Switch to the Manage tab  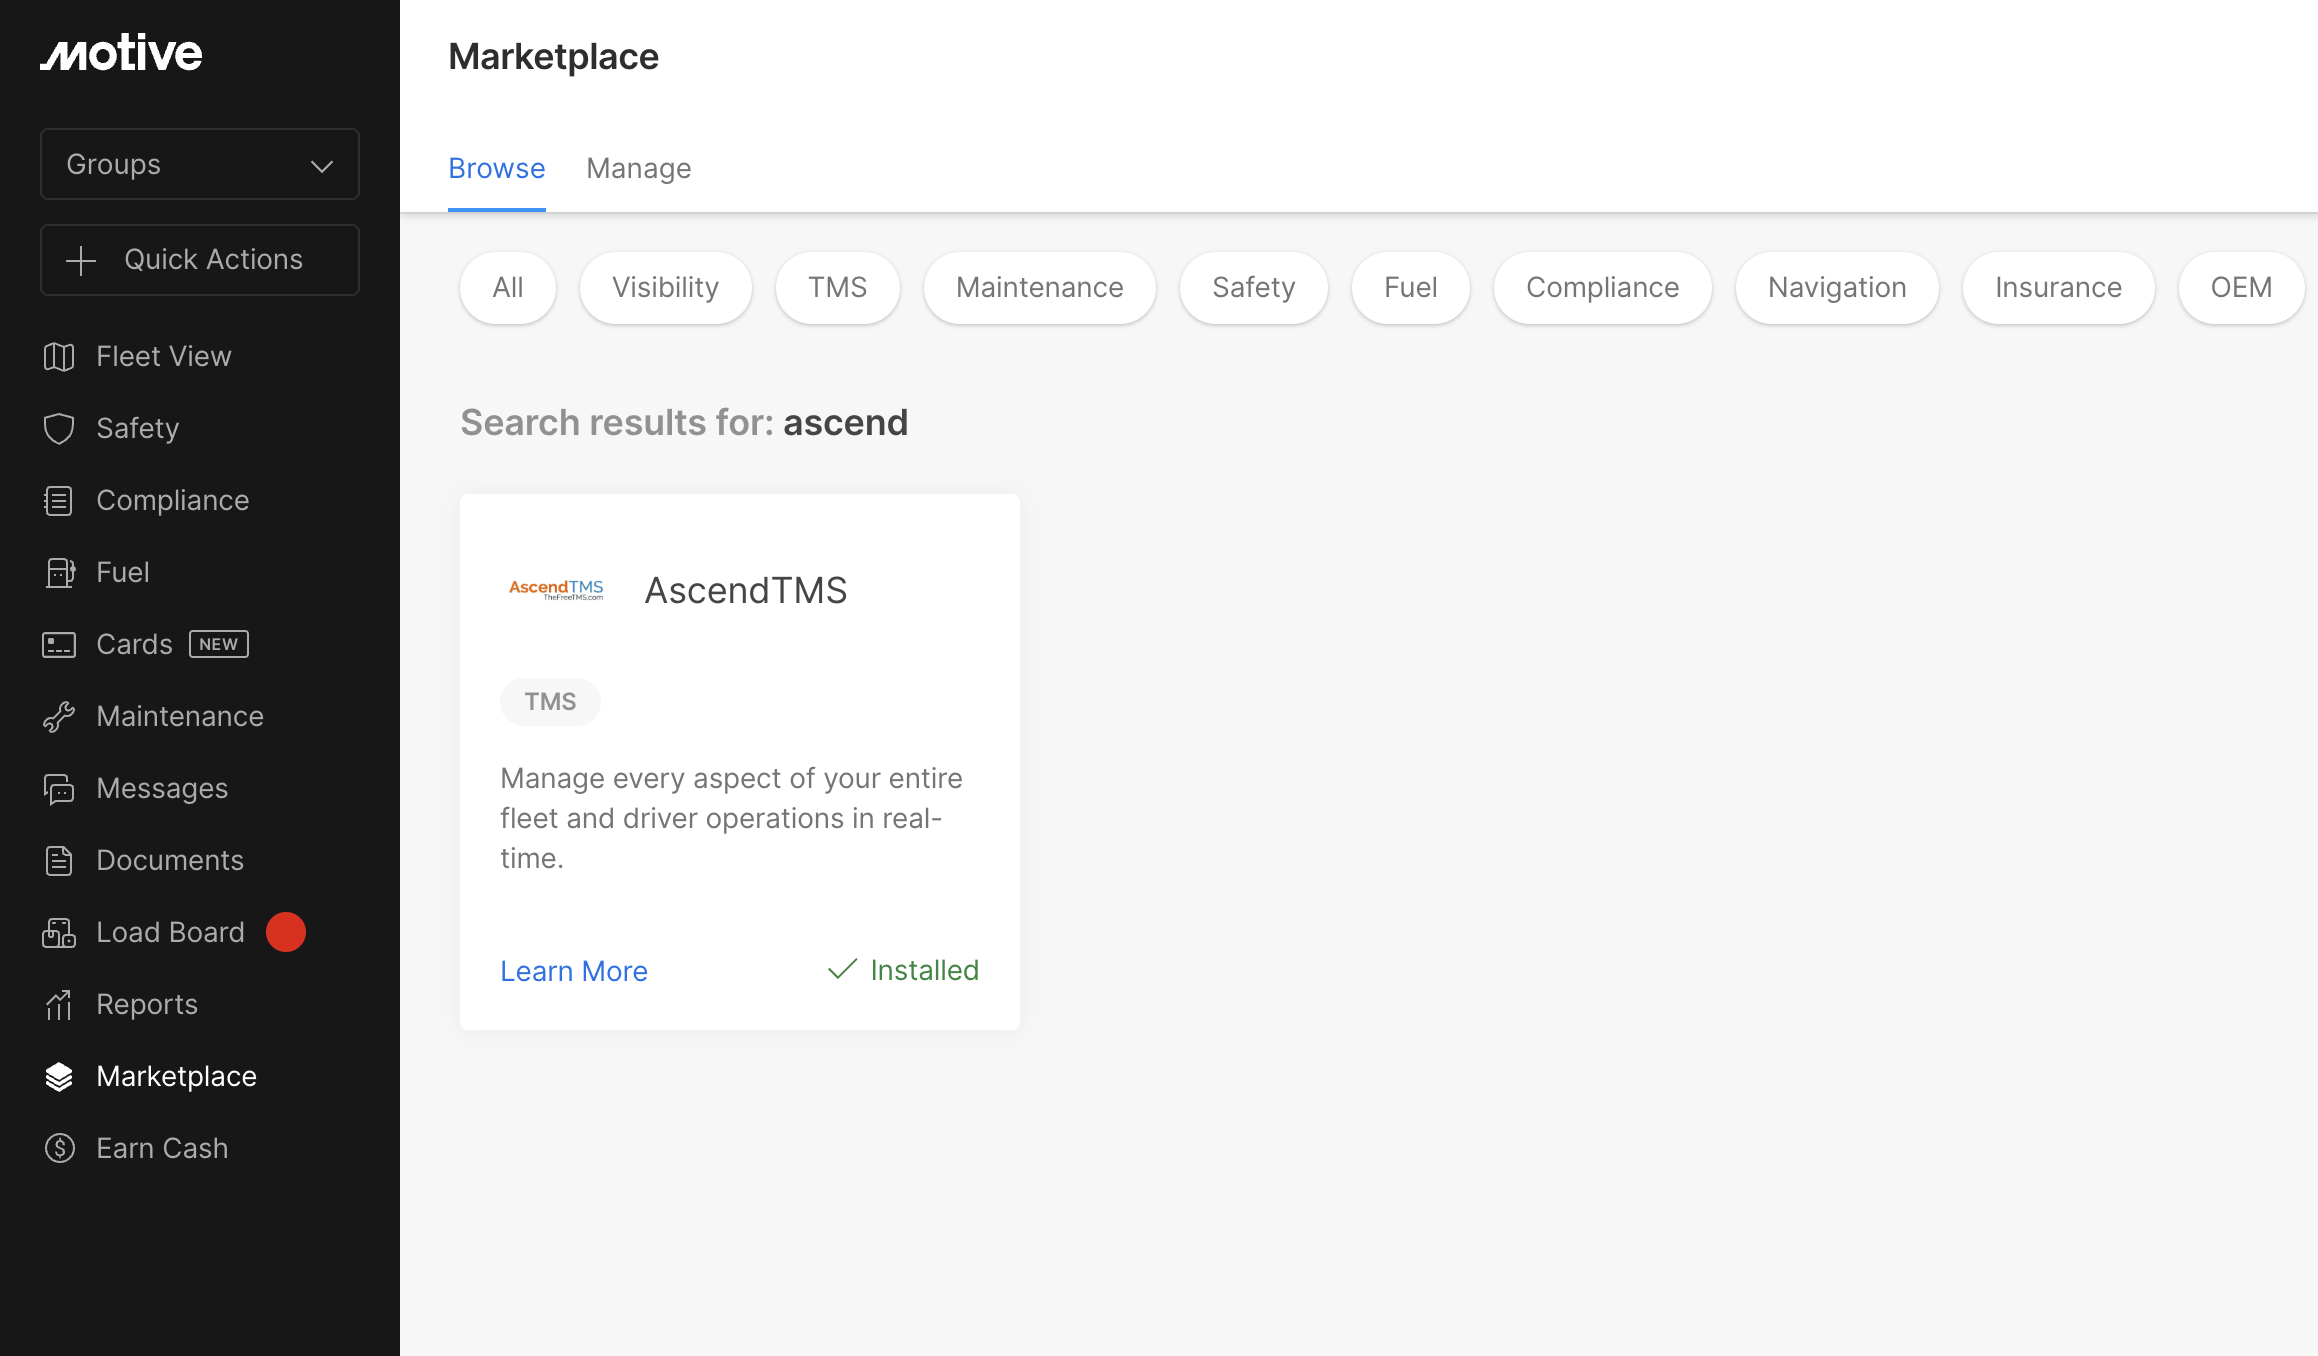pyautogui.click(x=639, y=168)
